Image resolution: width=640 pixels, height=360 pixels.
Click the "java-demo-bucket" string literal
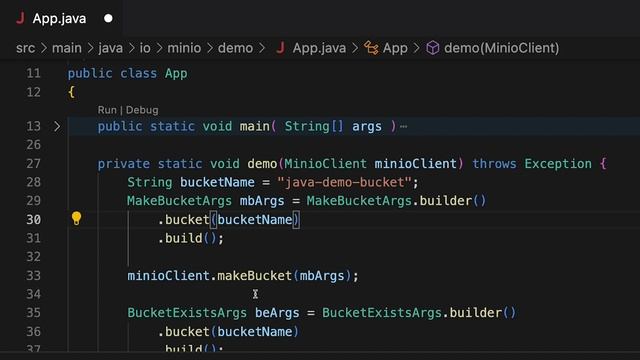pyautogui.click(x=344, y=182)
